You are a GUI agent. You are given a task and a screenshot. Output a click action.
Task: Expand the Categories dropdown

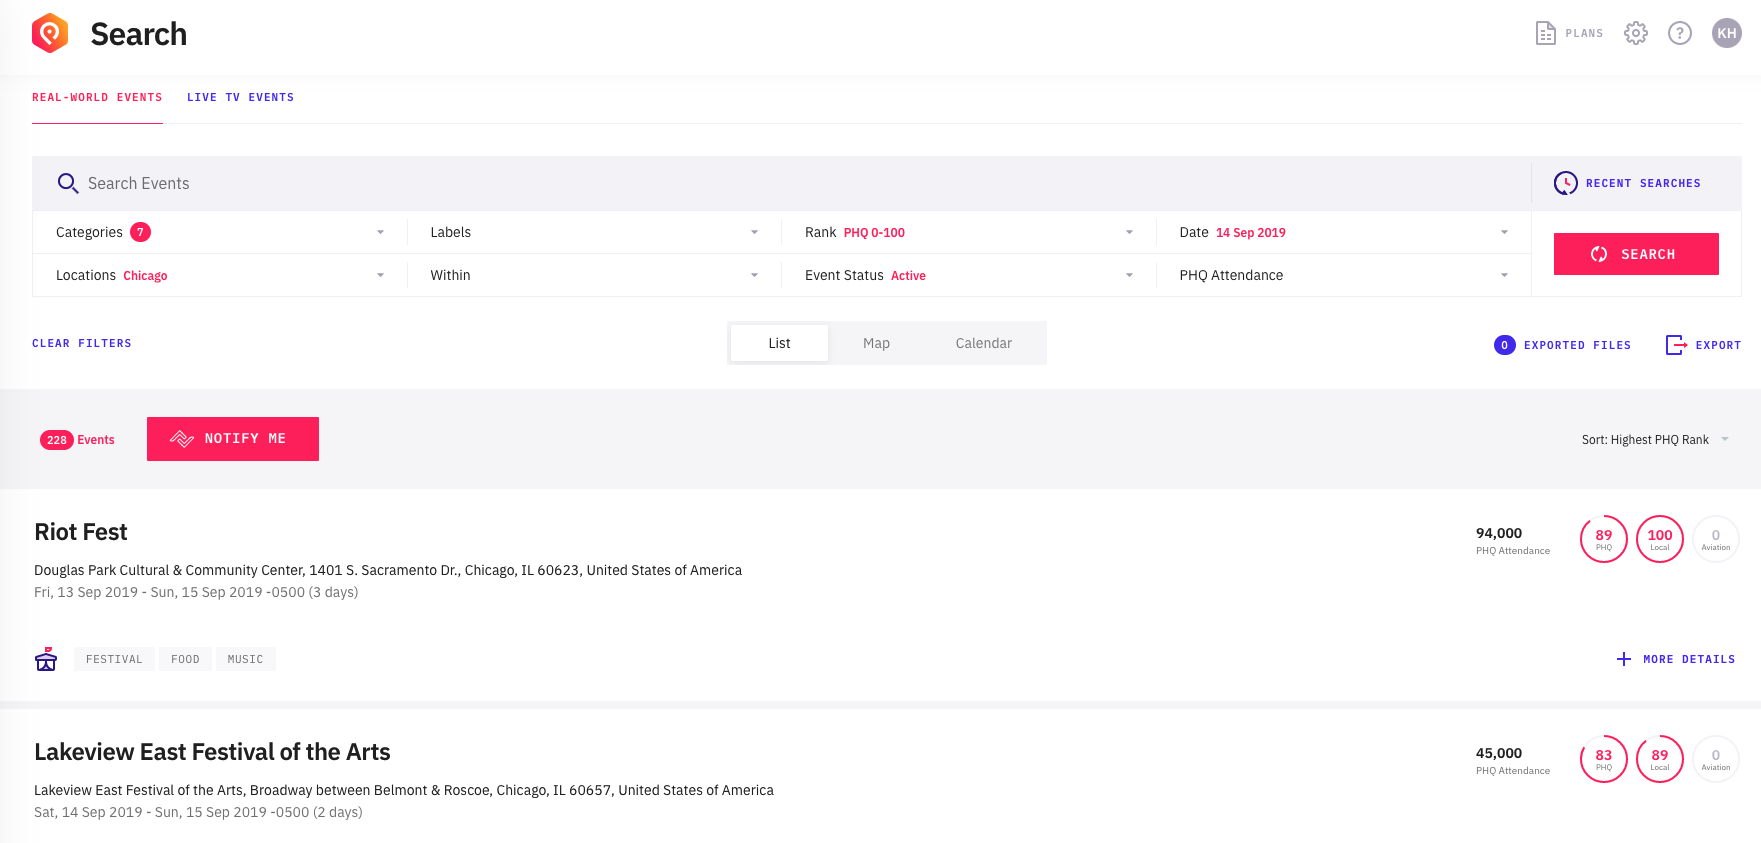pos(220,232)
